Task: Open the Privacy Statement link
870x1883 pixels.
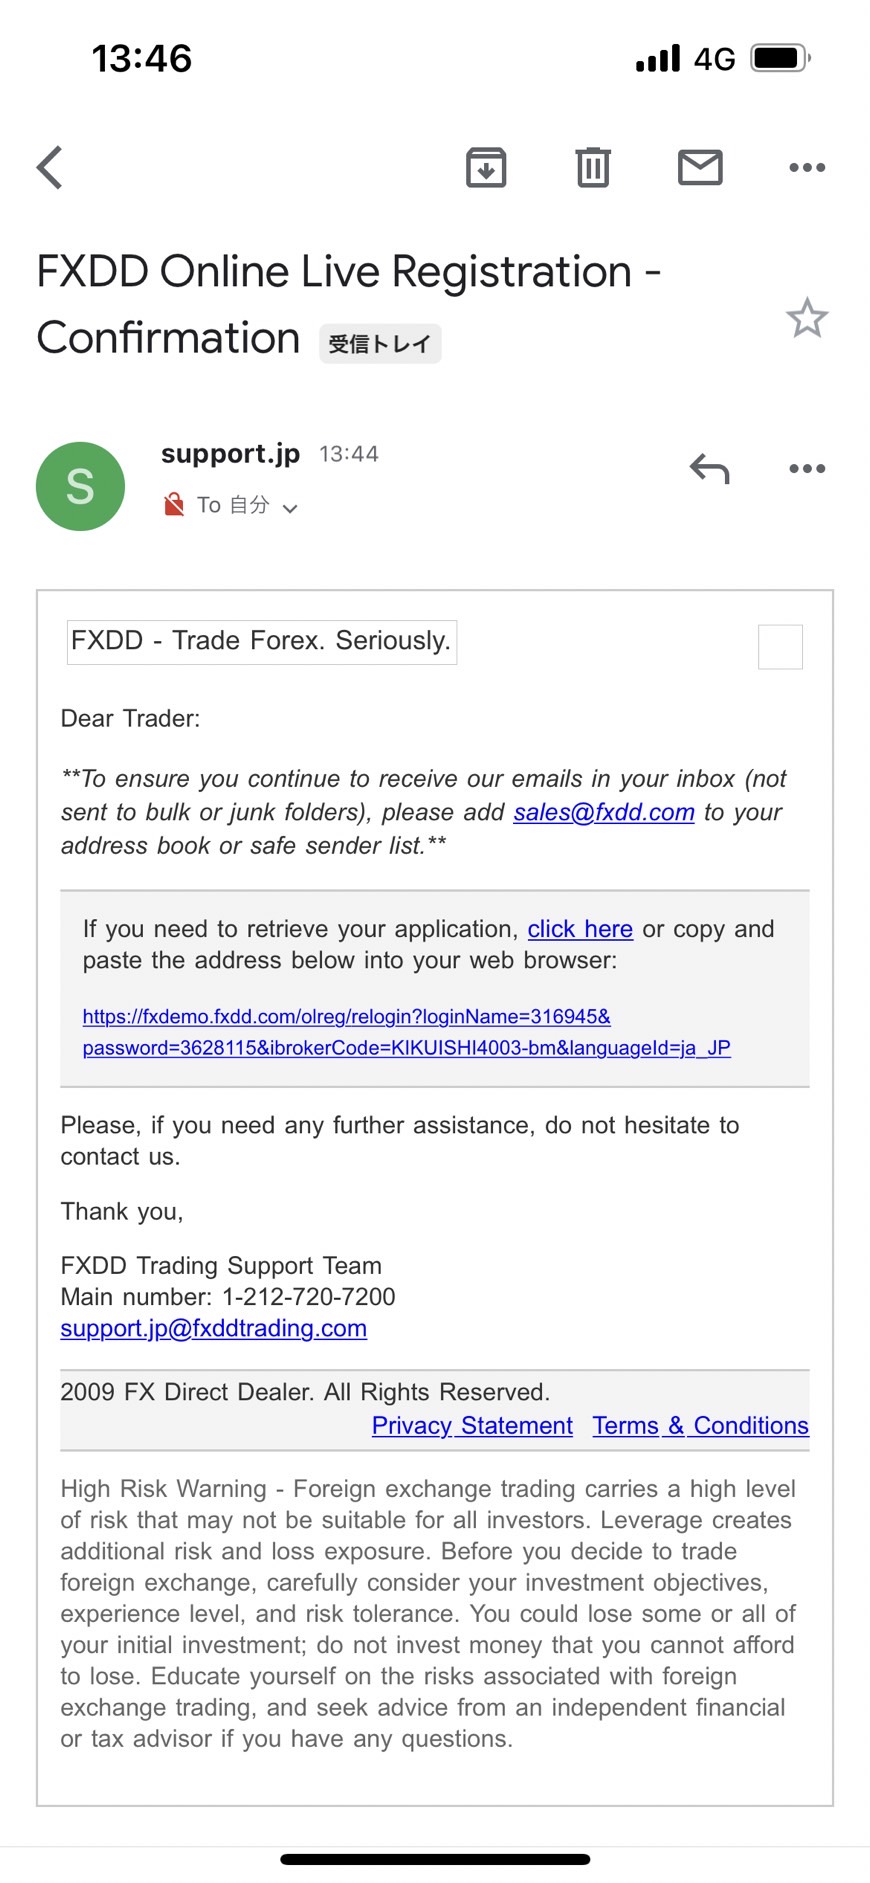Action: [472, 1425]
